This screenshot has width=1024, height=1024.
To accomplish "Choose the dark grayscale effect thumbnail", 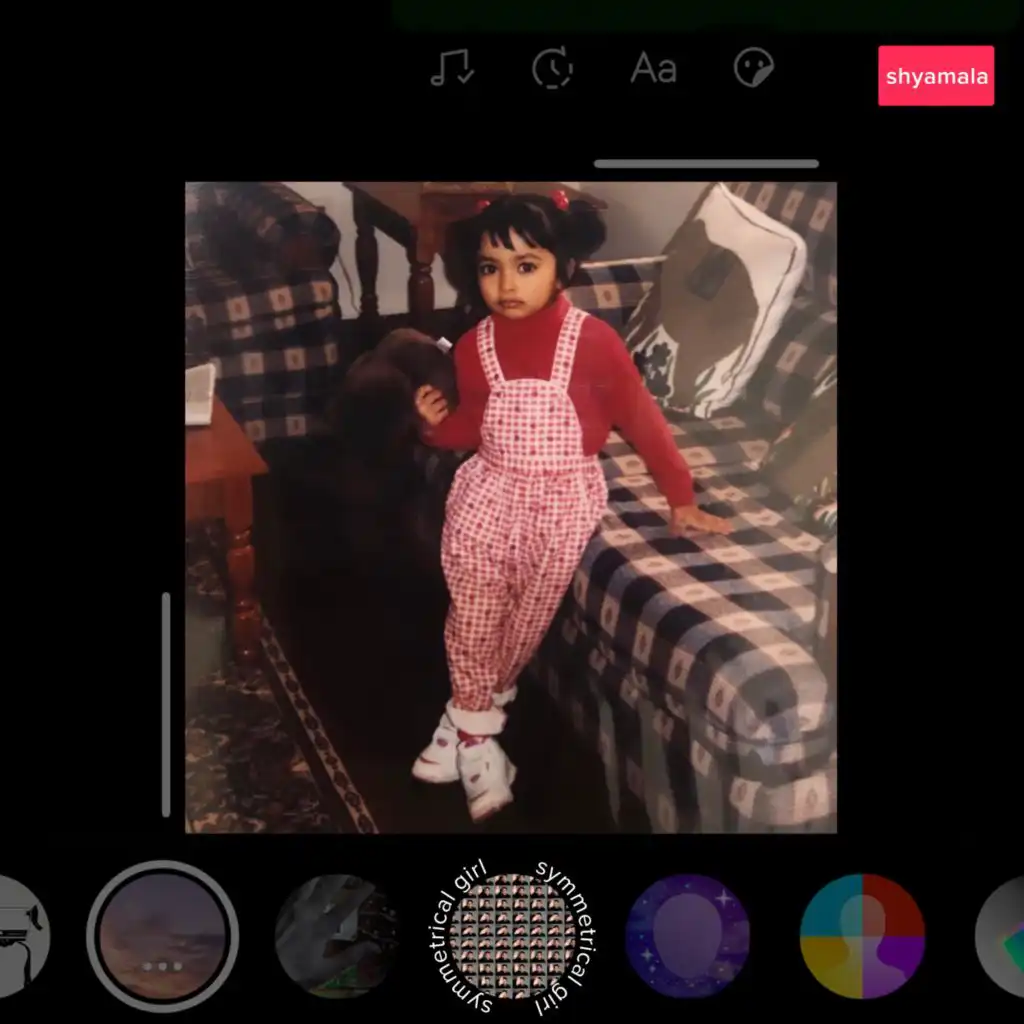I will tap(337, 936).
